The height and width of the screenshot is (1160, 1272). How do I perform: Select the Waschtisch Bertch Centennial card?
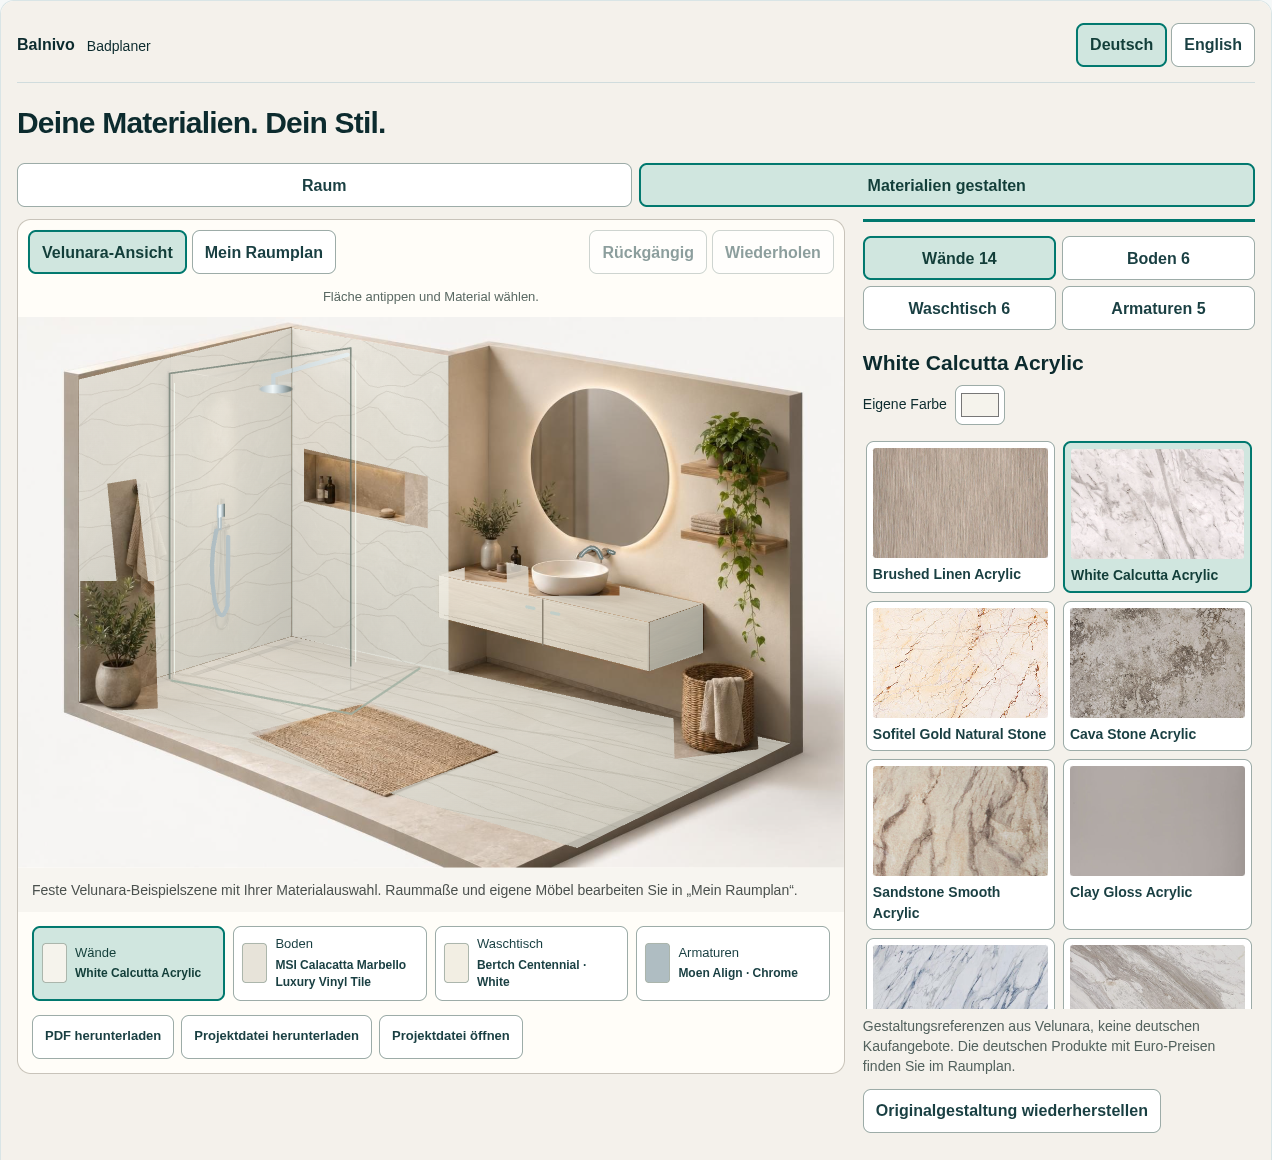tap(531, 963)
